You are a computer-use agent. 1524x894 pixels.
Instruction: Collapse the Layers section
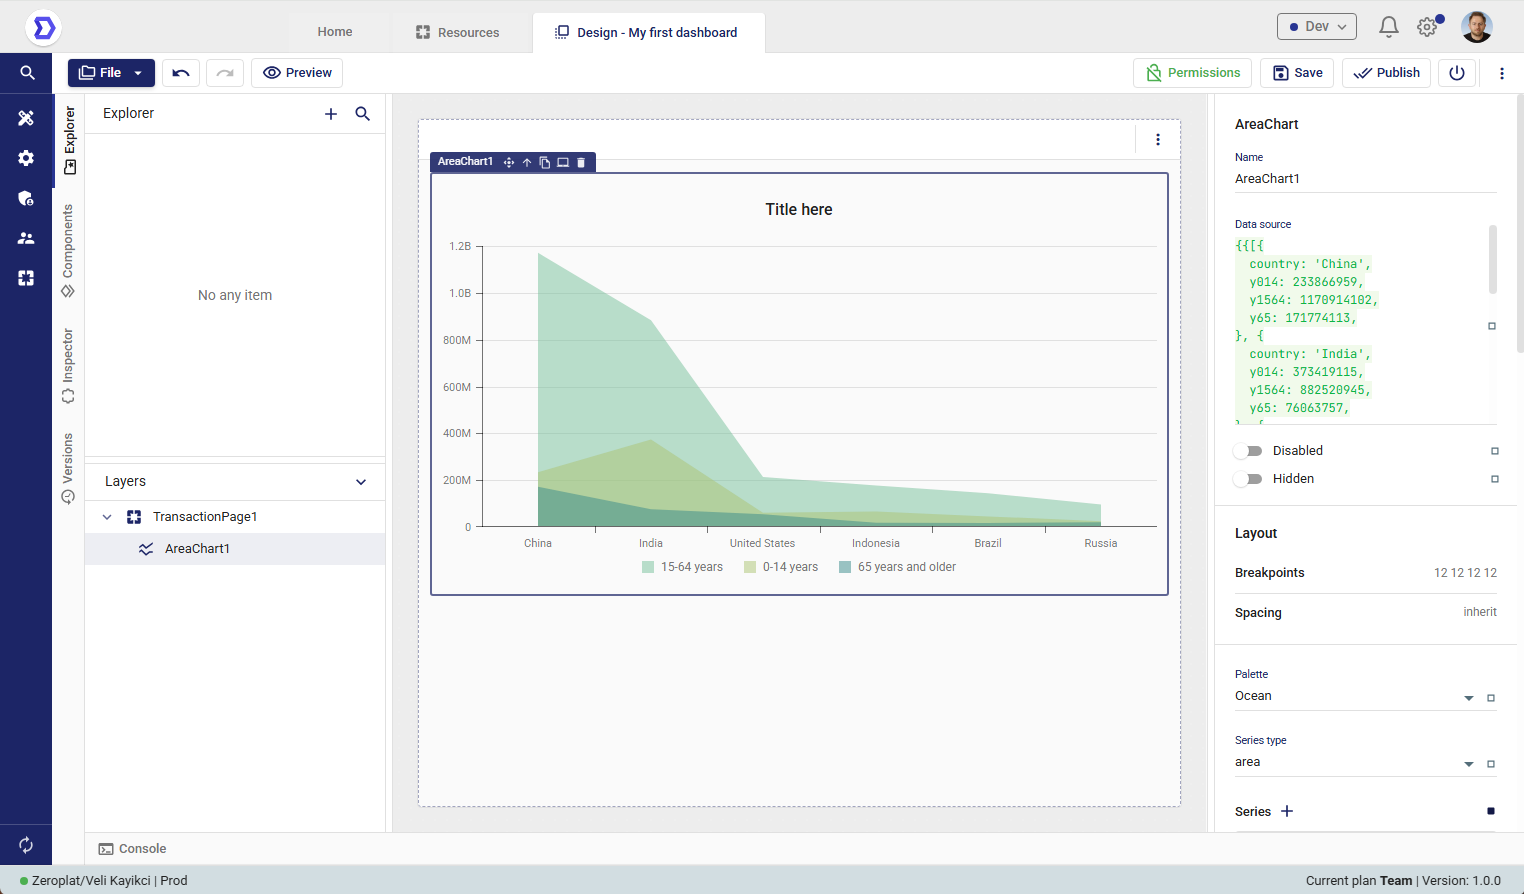click(x=361, y=482)
